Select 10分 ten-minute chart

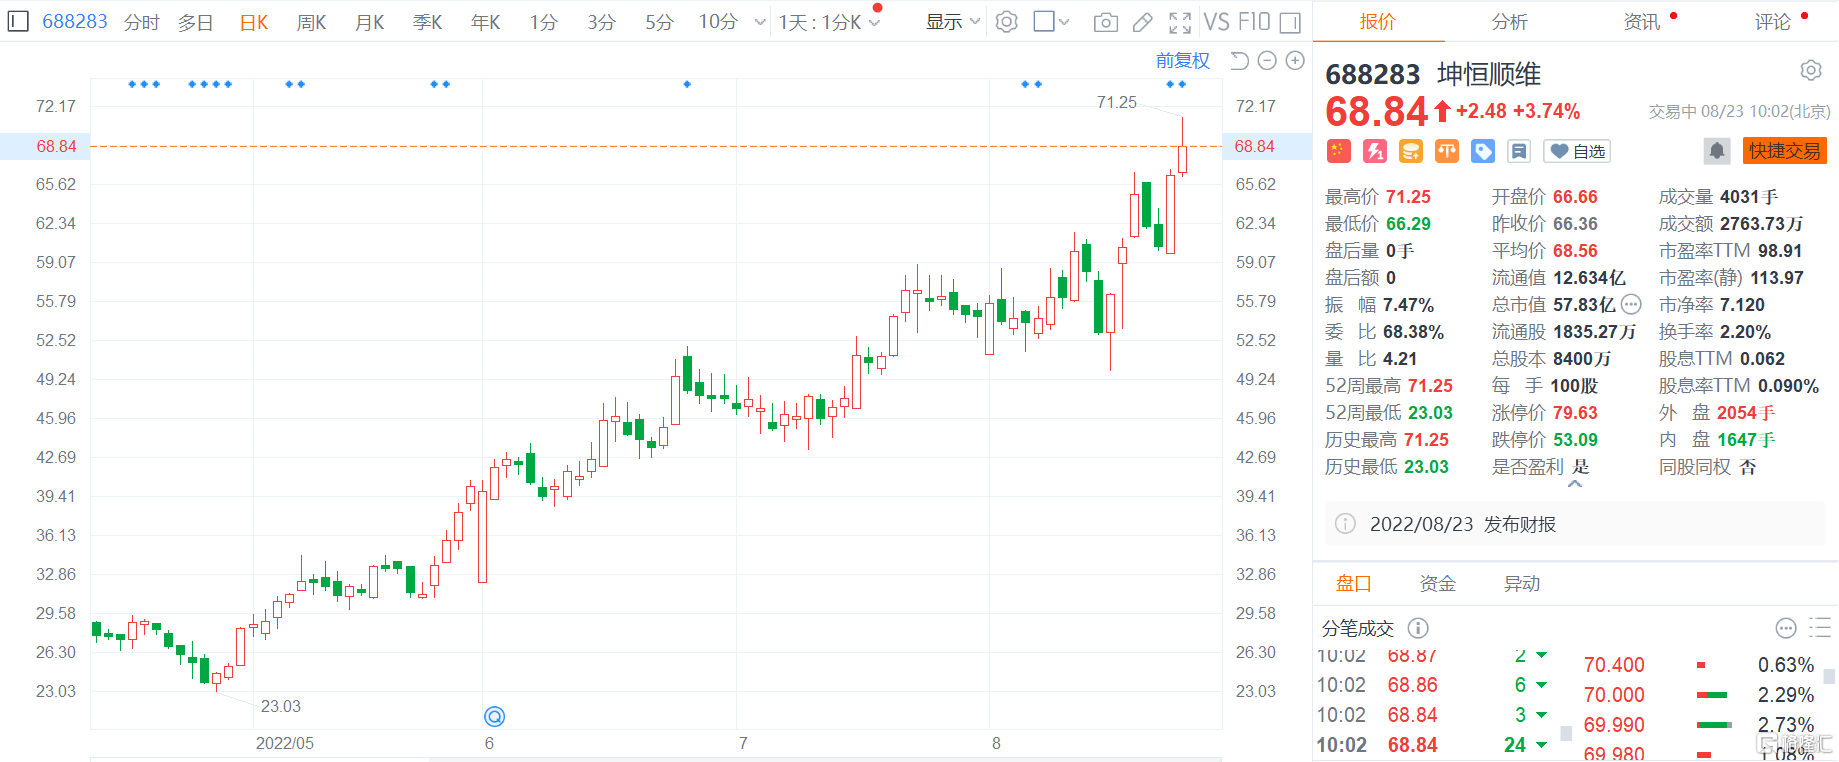718,22
